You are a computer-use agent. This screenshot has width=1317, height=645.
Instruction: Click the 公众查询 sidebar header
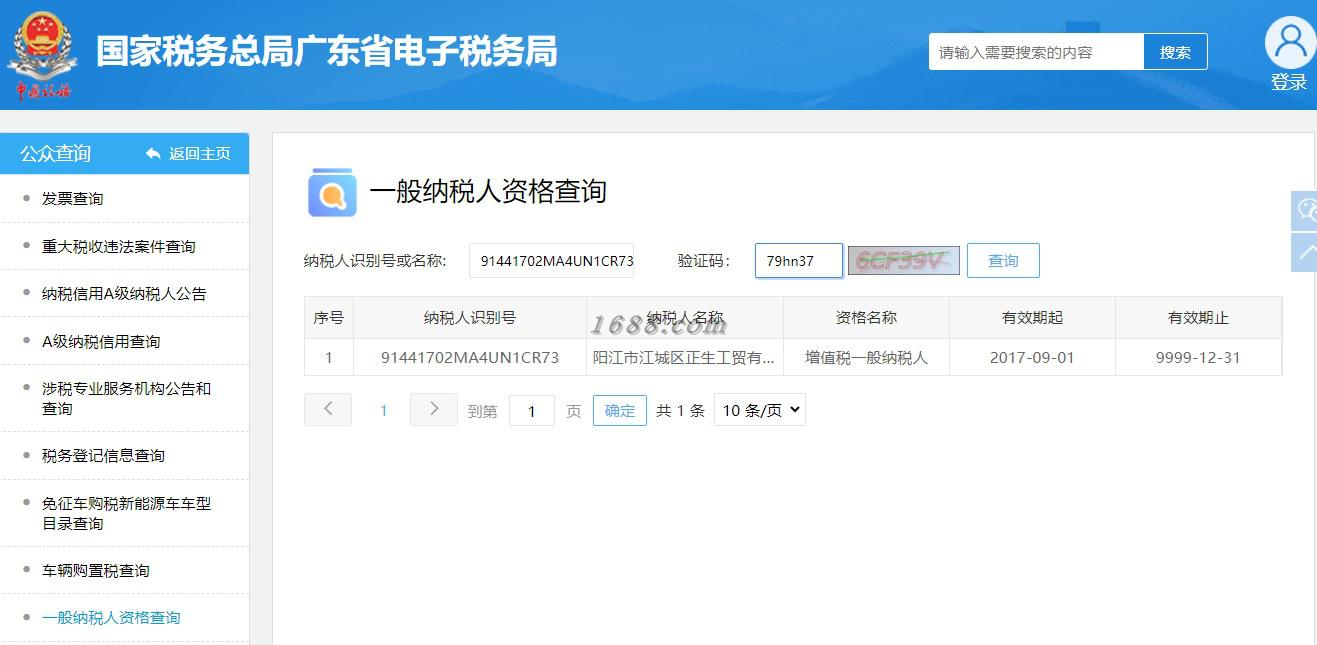56,153
